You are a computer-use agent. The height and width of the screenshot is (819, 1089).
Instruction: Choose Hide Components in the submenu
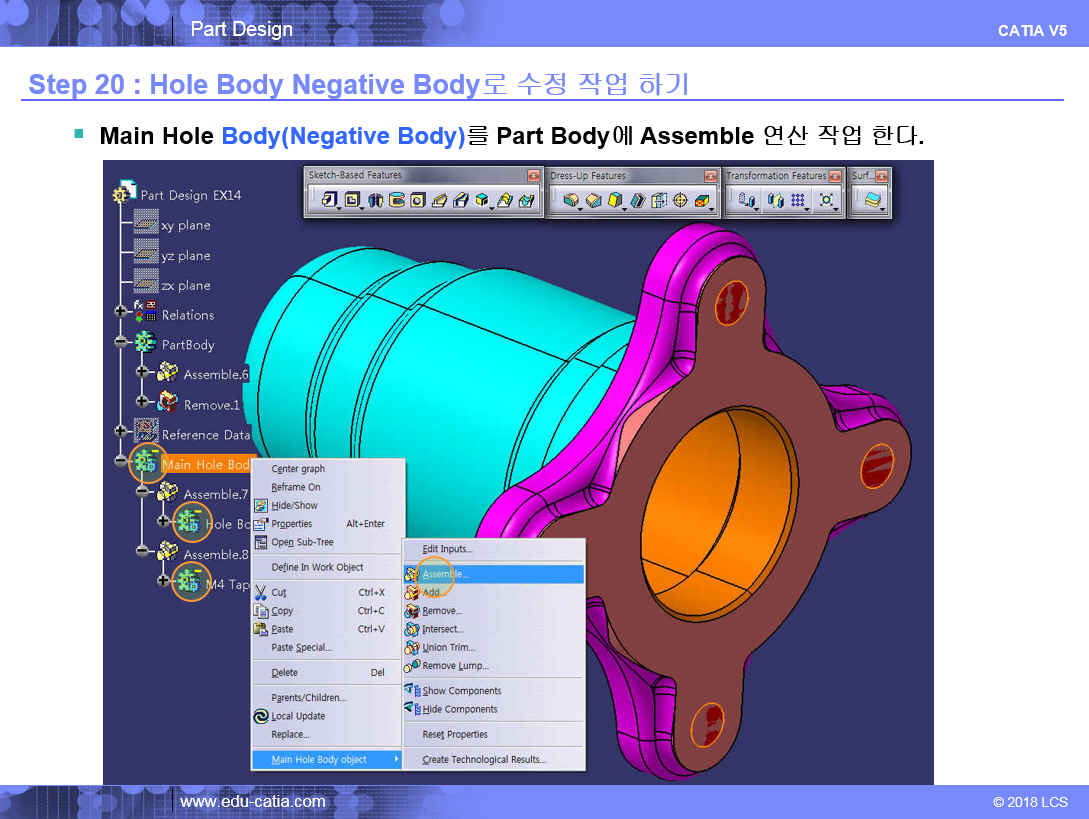coord(459,709)
